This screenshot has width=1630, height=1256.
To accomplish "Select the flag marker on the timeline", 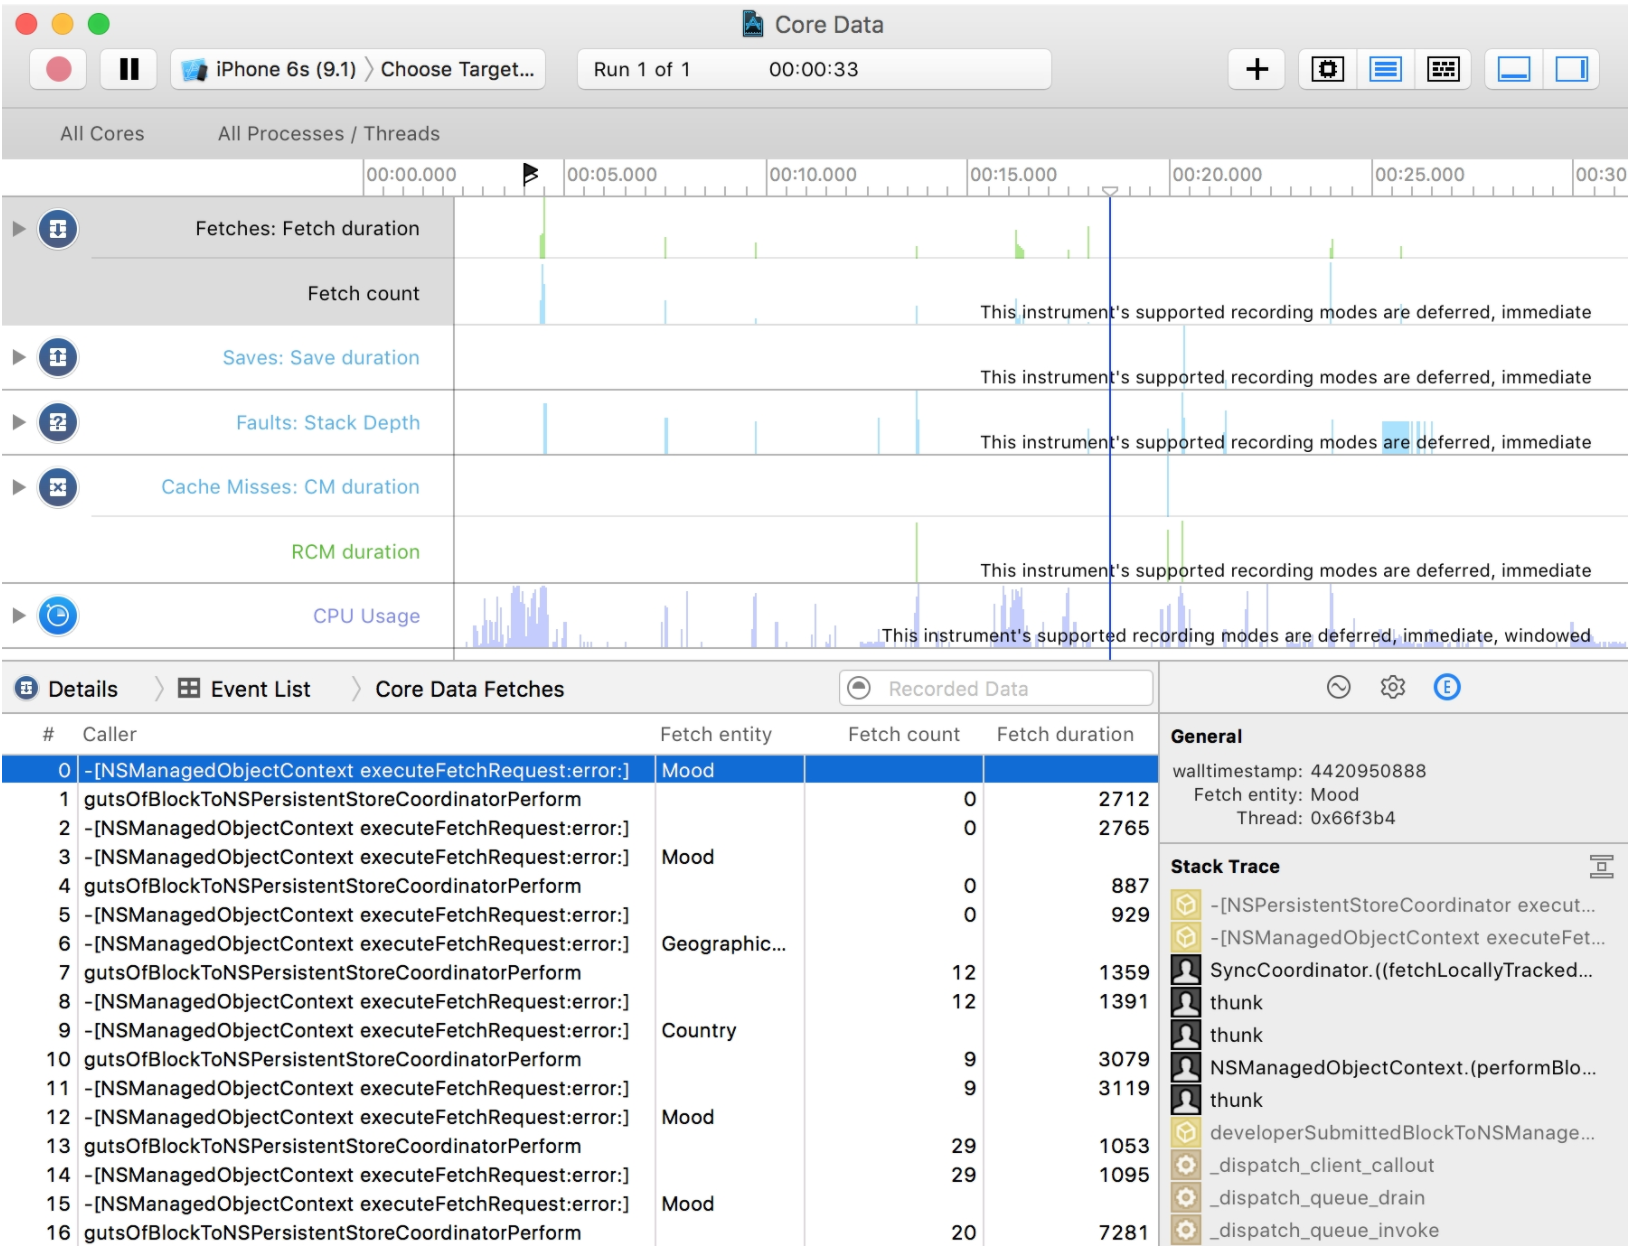I will pos(530,174).
